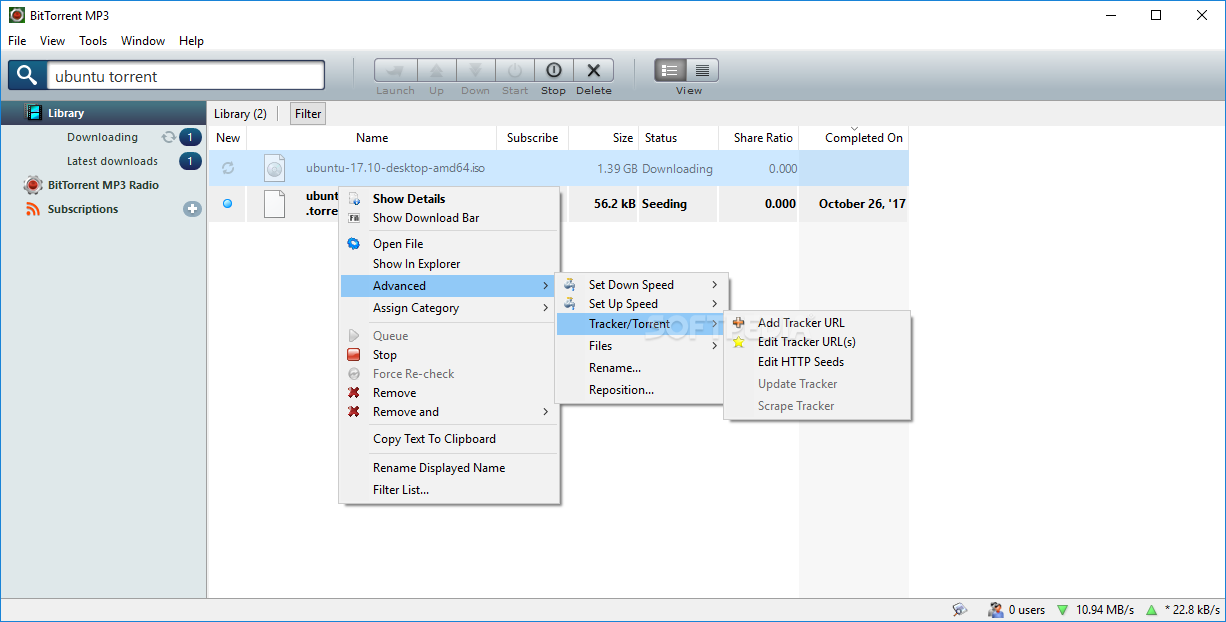Click the Add Tracker URL plus icon
The height and width of the screenshot is (622, 1226).
739,323
